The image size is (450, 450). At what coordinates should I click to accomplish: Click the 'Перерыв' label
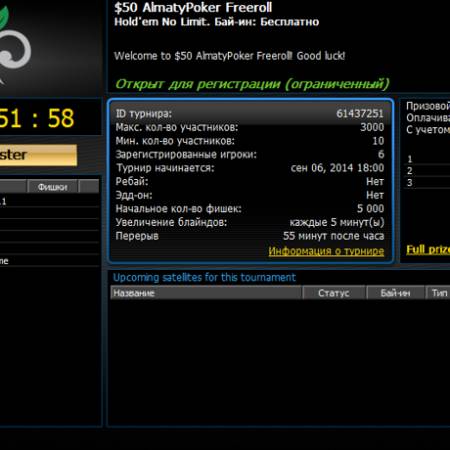[137, 236]
